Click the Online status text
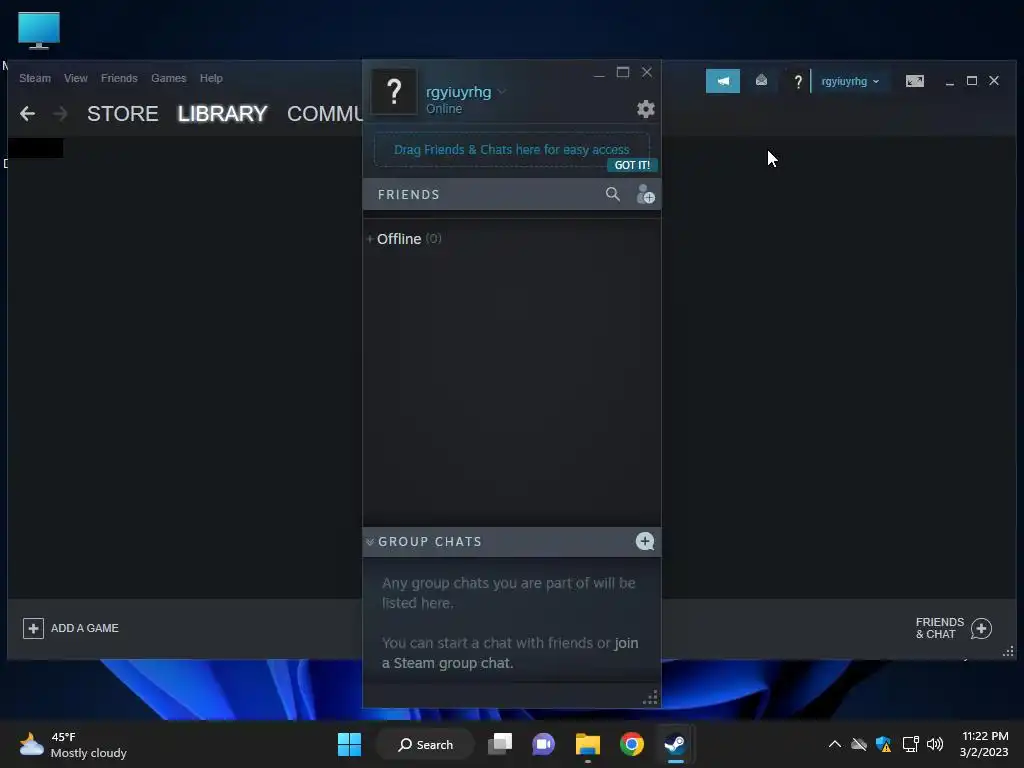Screen dimensions: 1024x768 (x=444, y=109)
